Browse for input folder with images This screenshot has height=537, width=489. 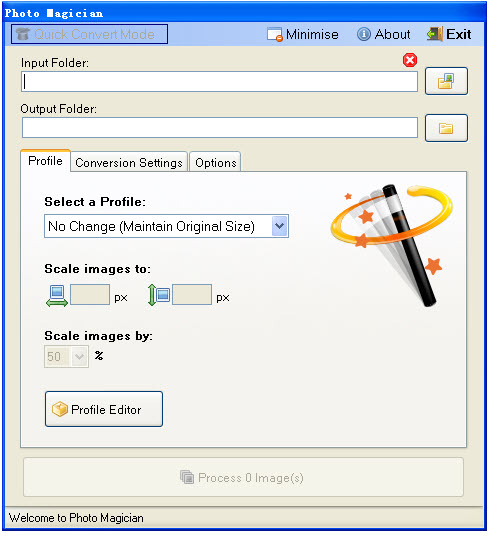coord(446,81)
